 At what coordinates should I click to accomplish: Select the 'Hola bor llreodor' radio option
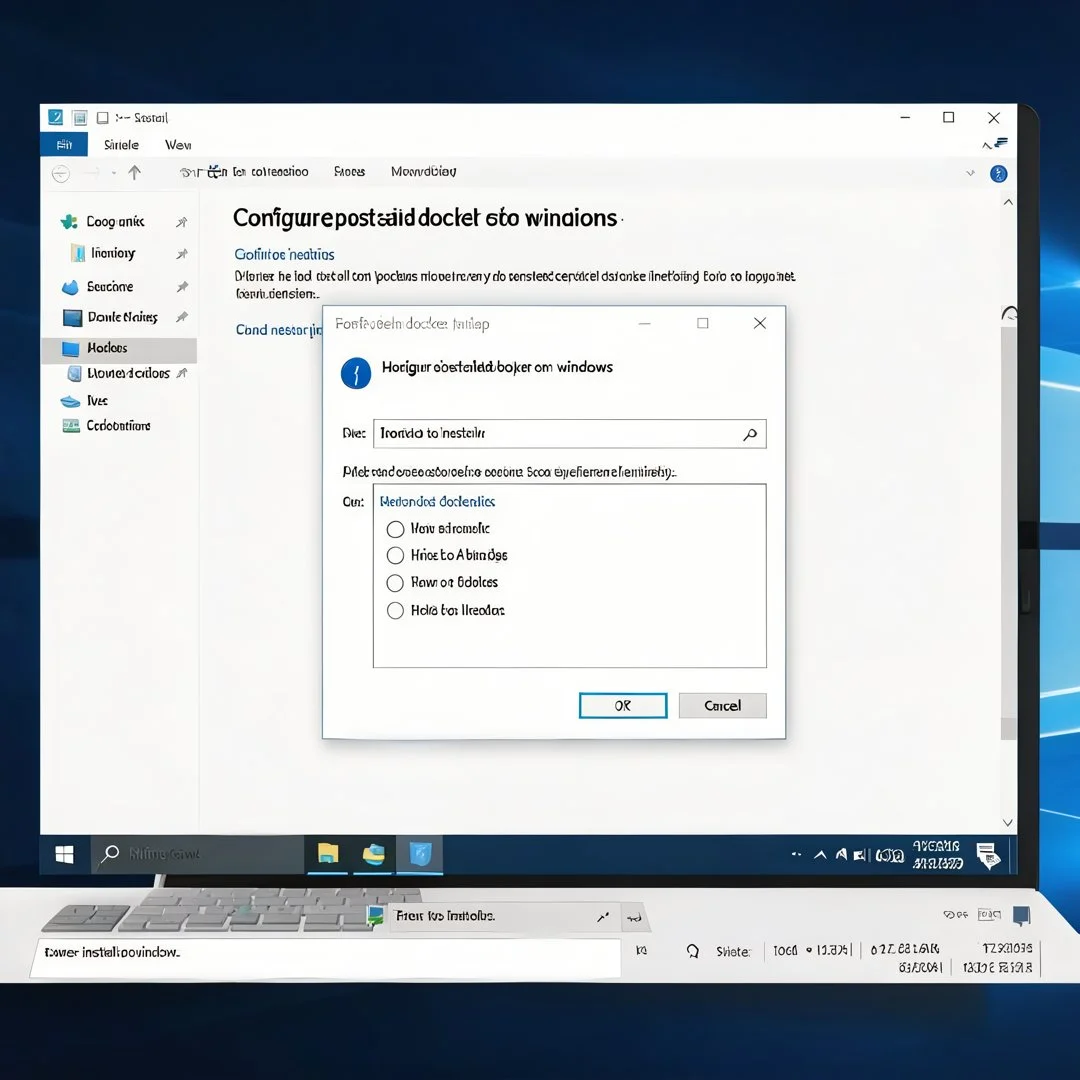395,610
